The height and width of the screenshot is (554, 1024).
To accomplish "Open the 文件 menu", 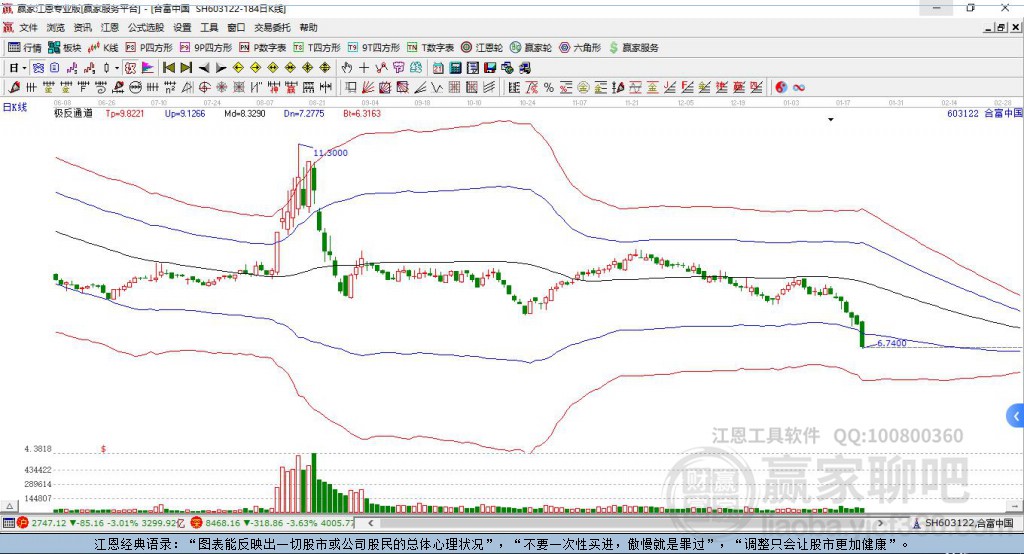I will pos(28,27).
